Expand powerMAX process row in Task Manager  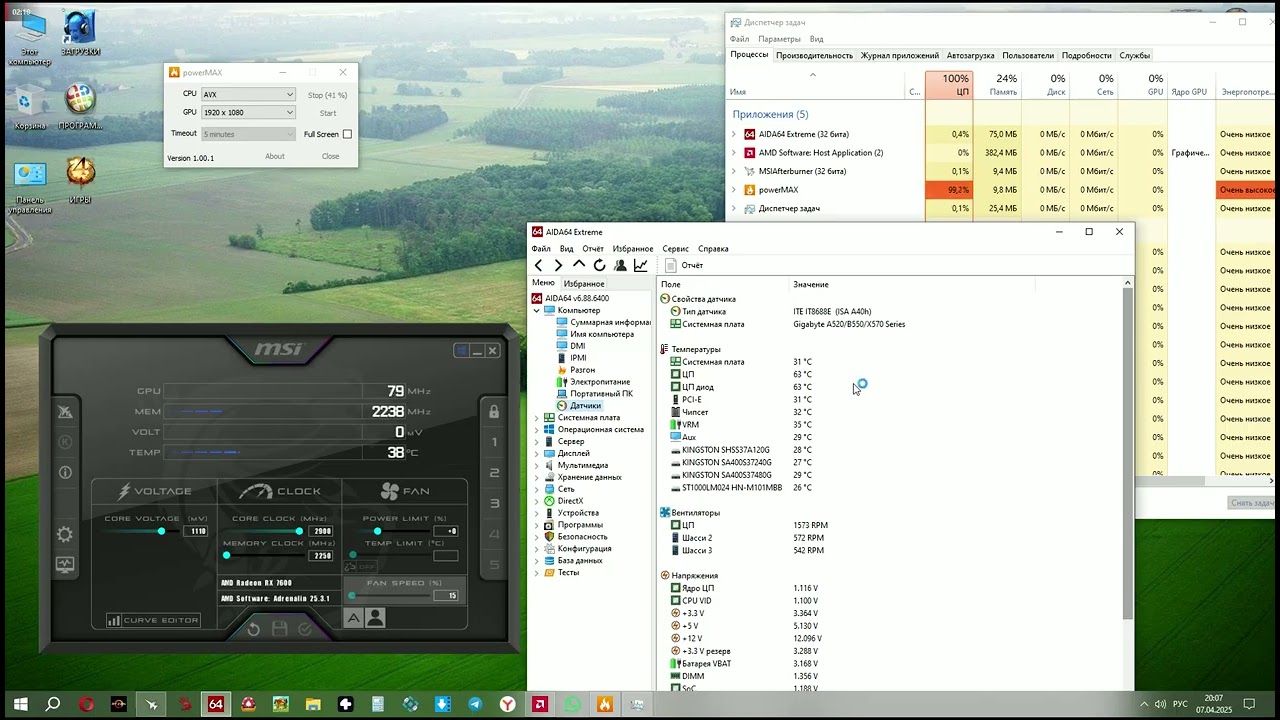(x=733, y=190)
